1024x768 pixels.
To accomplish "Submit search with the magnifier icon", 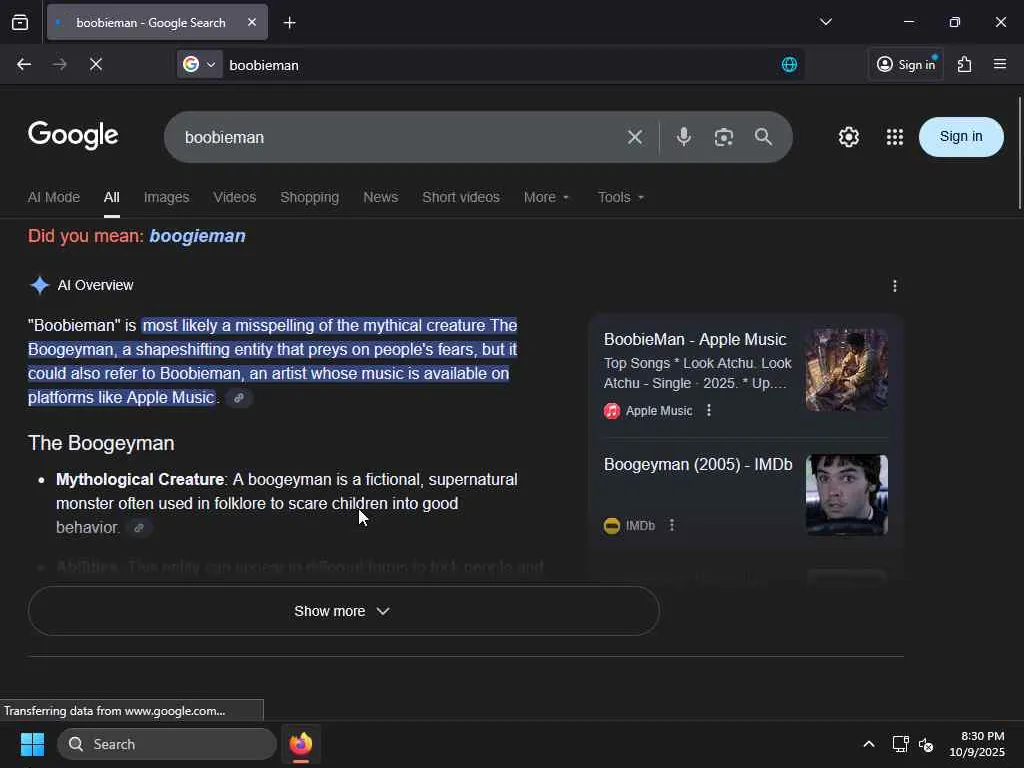I will tap(763, 136).
